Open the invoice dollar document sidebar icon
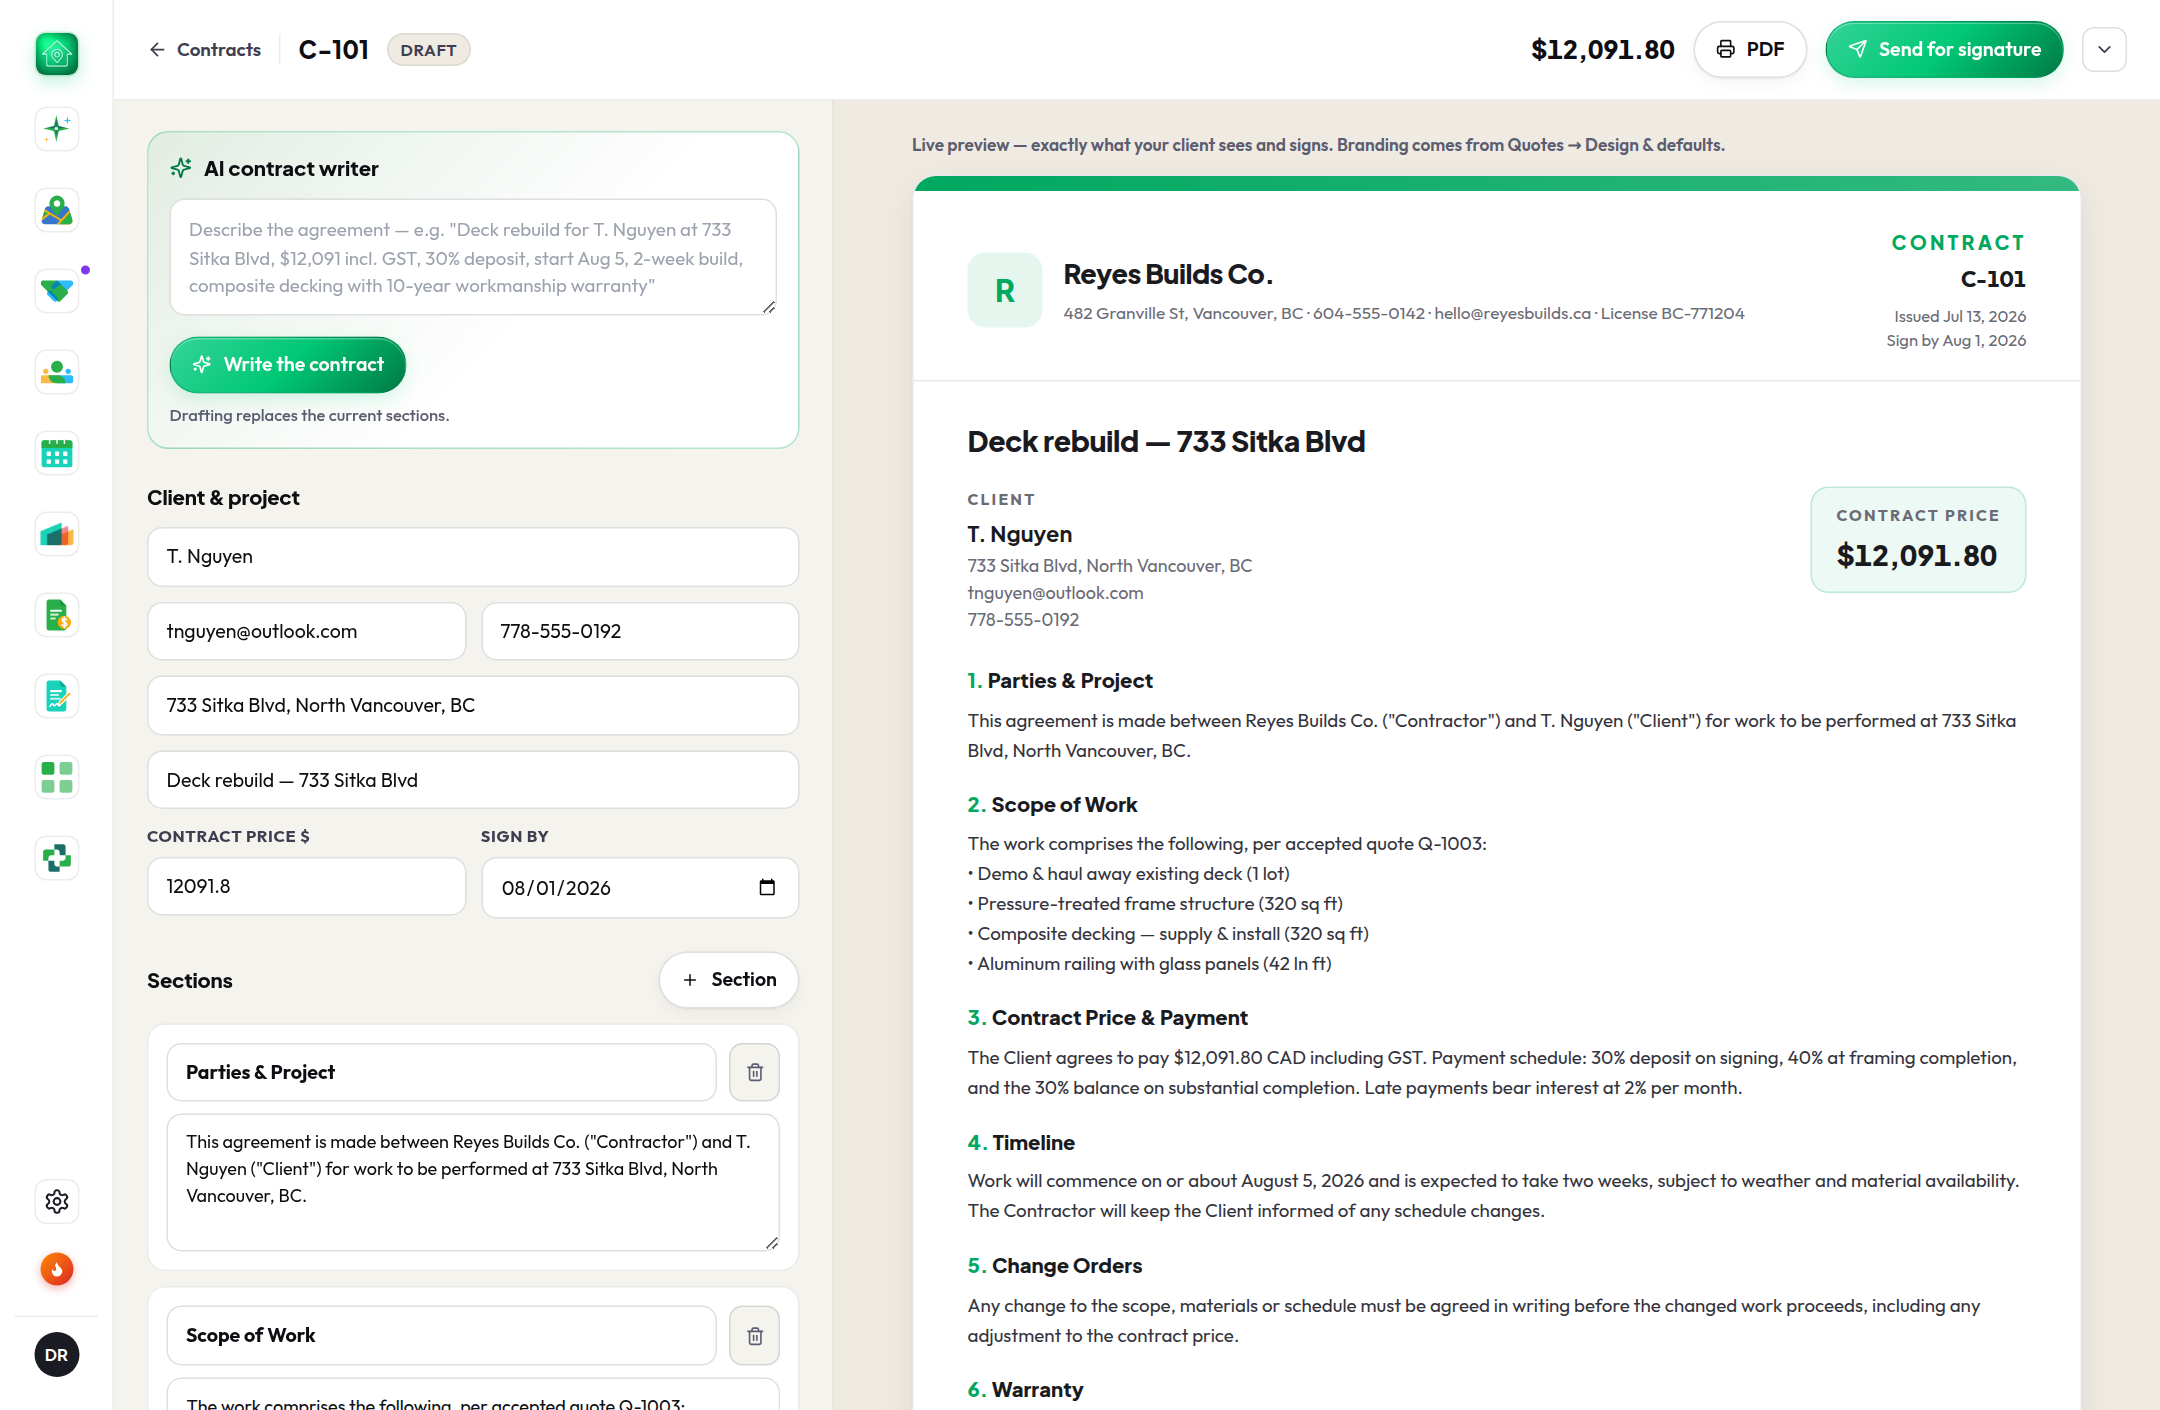 tap(57, 615)
